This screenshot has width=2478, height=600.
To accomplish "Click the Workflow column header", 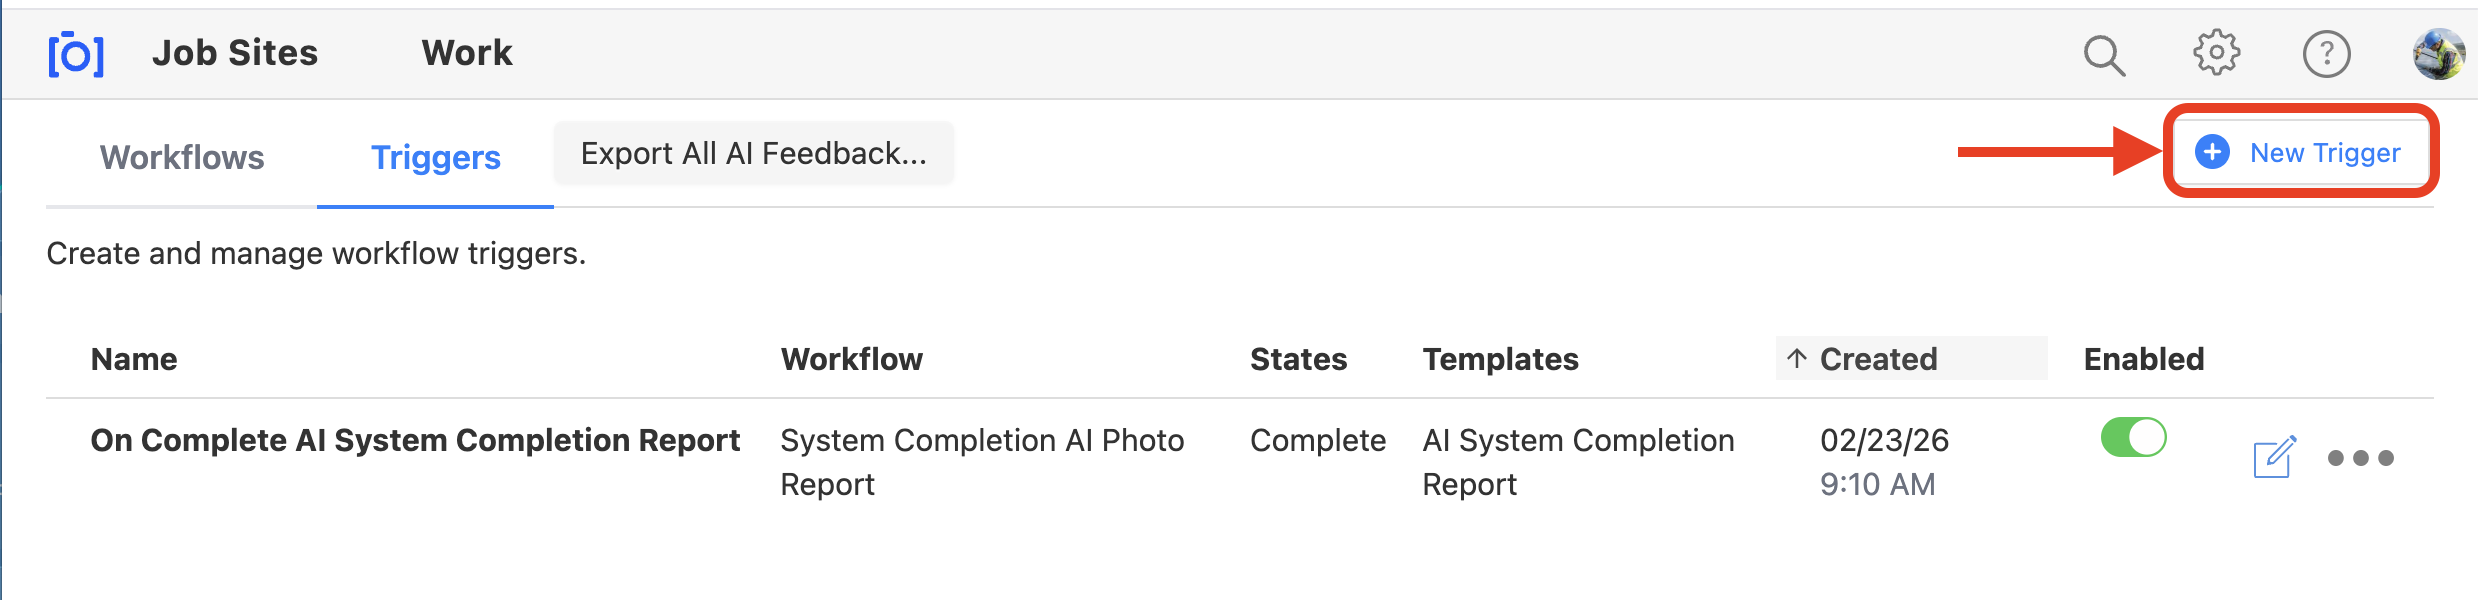I will pyautogui.click(x=851, y=359).
